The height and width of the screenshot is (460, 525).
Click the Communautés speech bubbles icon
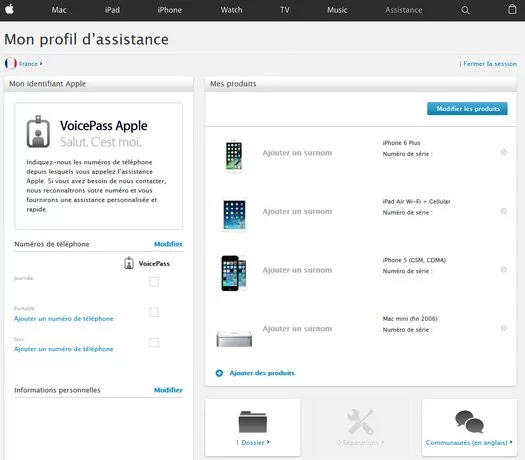[469, 422]
